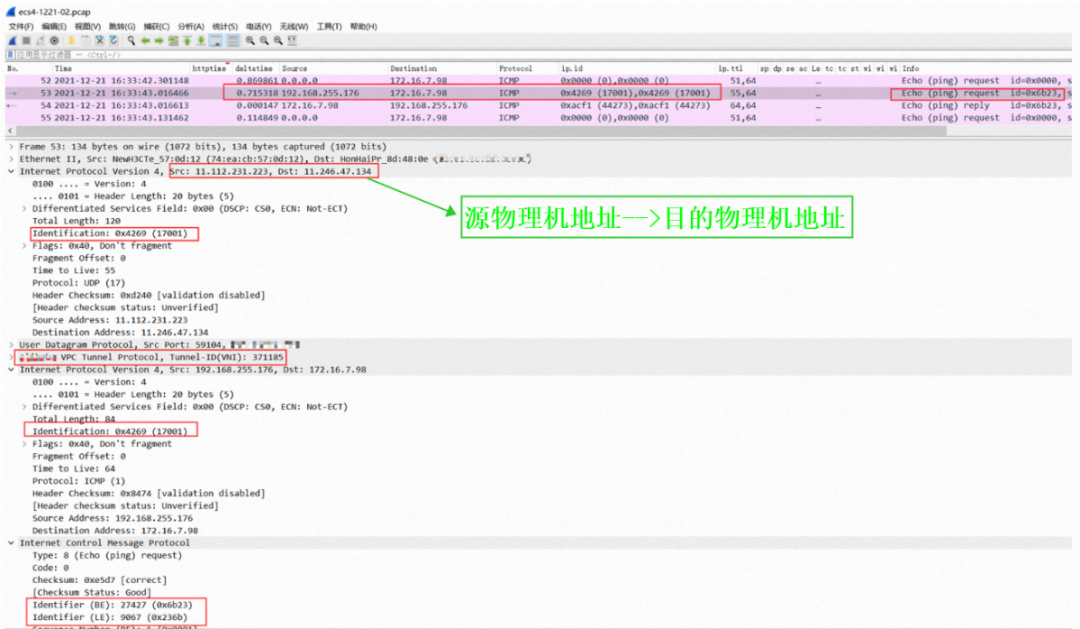Screen dimensions: 1080x629
Task: Expand the VPC Tunnel Protocol node
Action: 11,357
